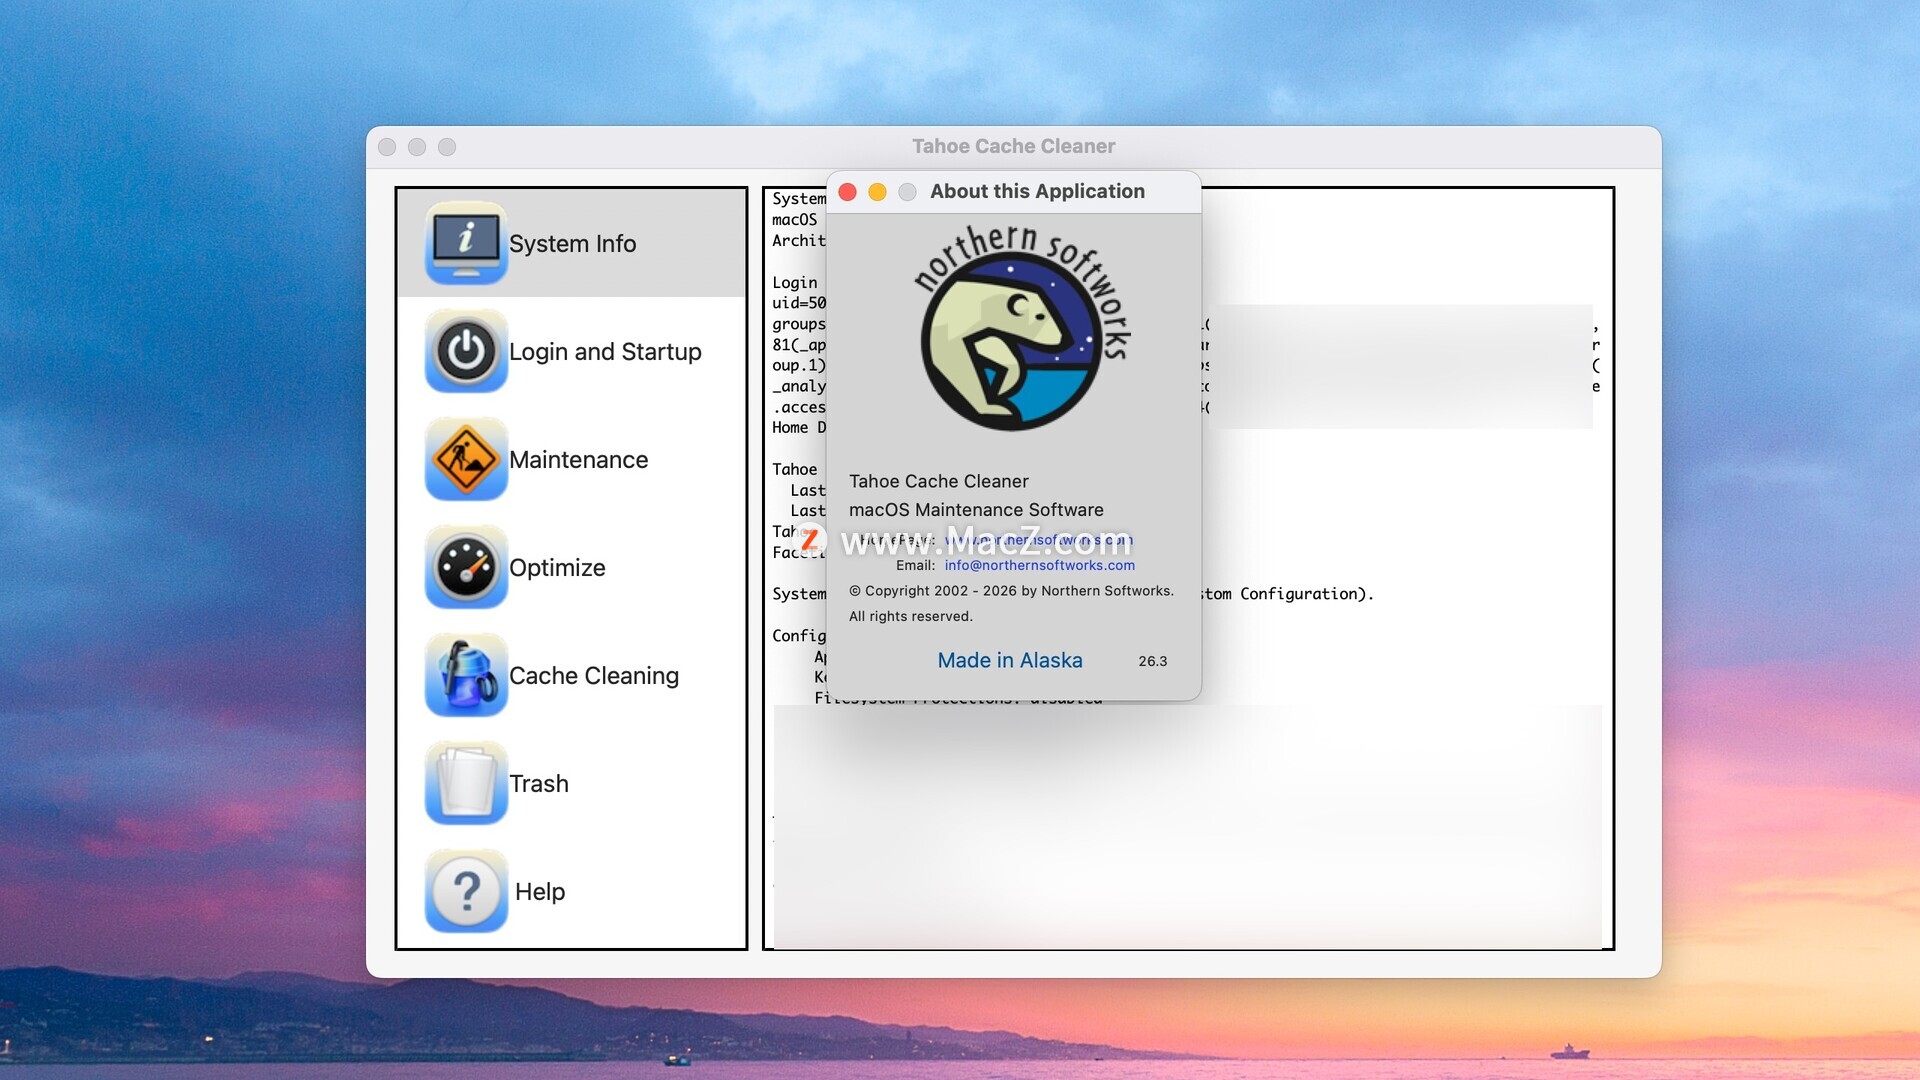The image size is (1920, 1080).
Task: Switch to Login and Startup section
Action: point(605,352)
